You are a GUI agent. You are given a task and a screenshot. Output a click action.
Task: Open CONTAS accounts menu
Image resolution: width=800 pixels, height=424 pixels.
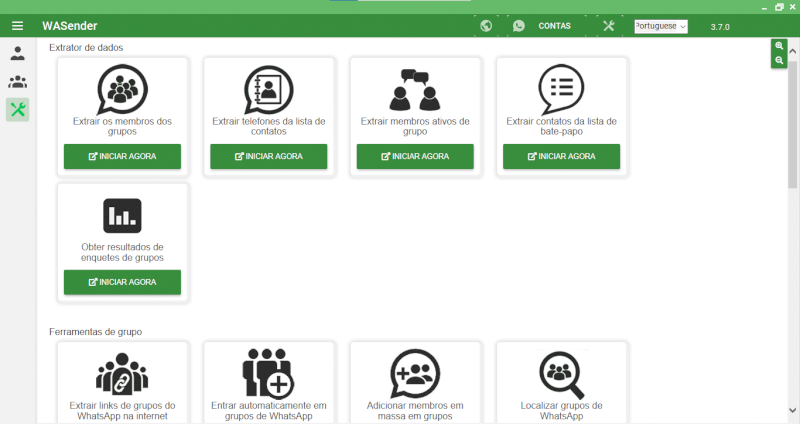(x=555, y=26)
